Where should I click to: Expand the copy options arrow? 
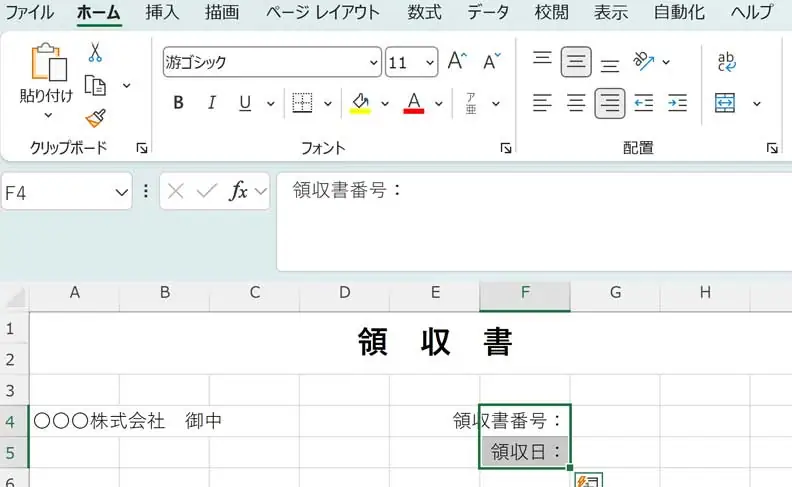point(126,85)
